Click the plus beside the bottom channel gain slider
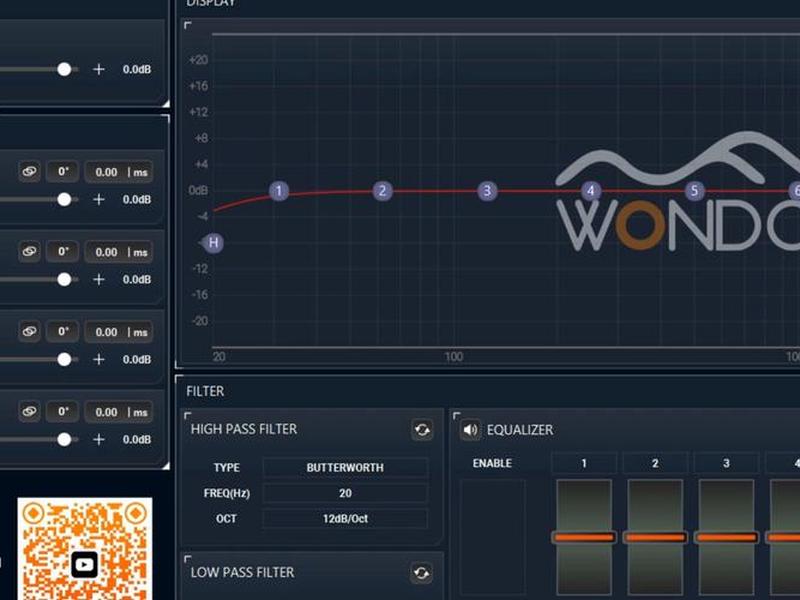This screenshot has height=600, width=800. tap(98, 439)
